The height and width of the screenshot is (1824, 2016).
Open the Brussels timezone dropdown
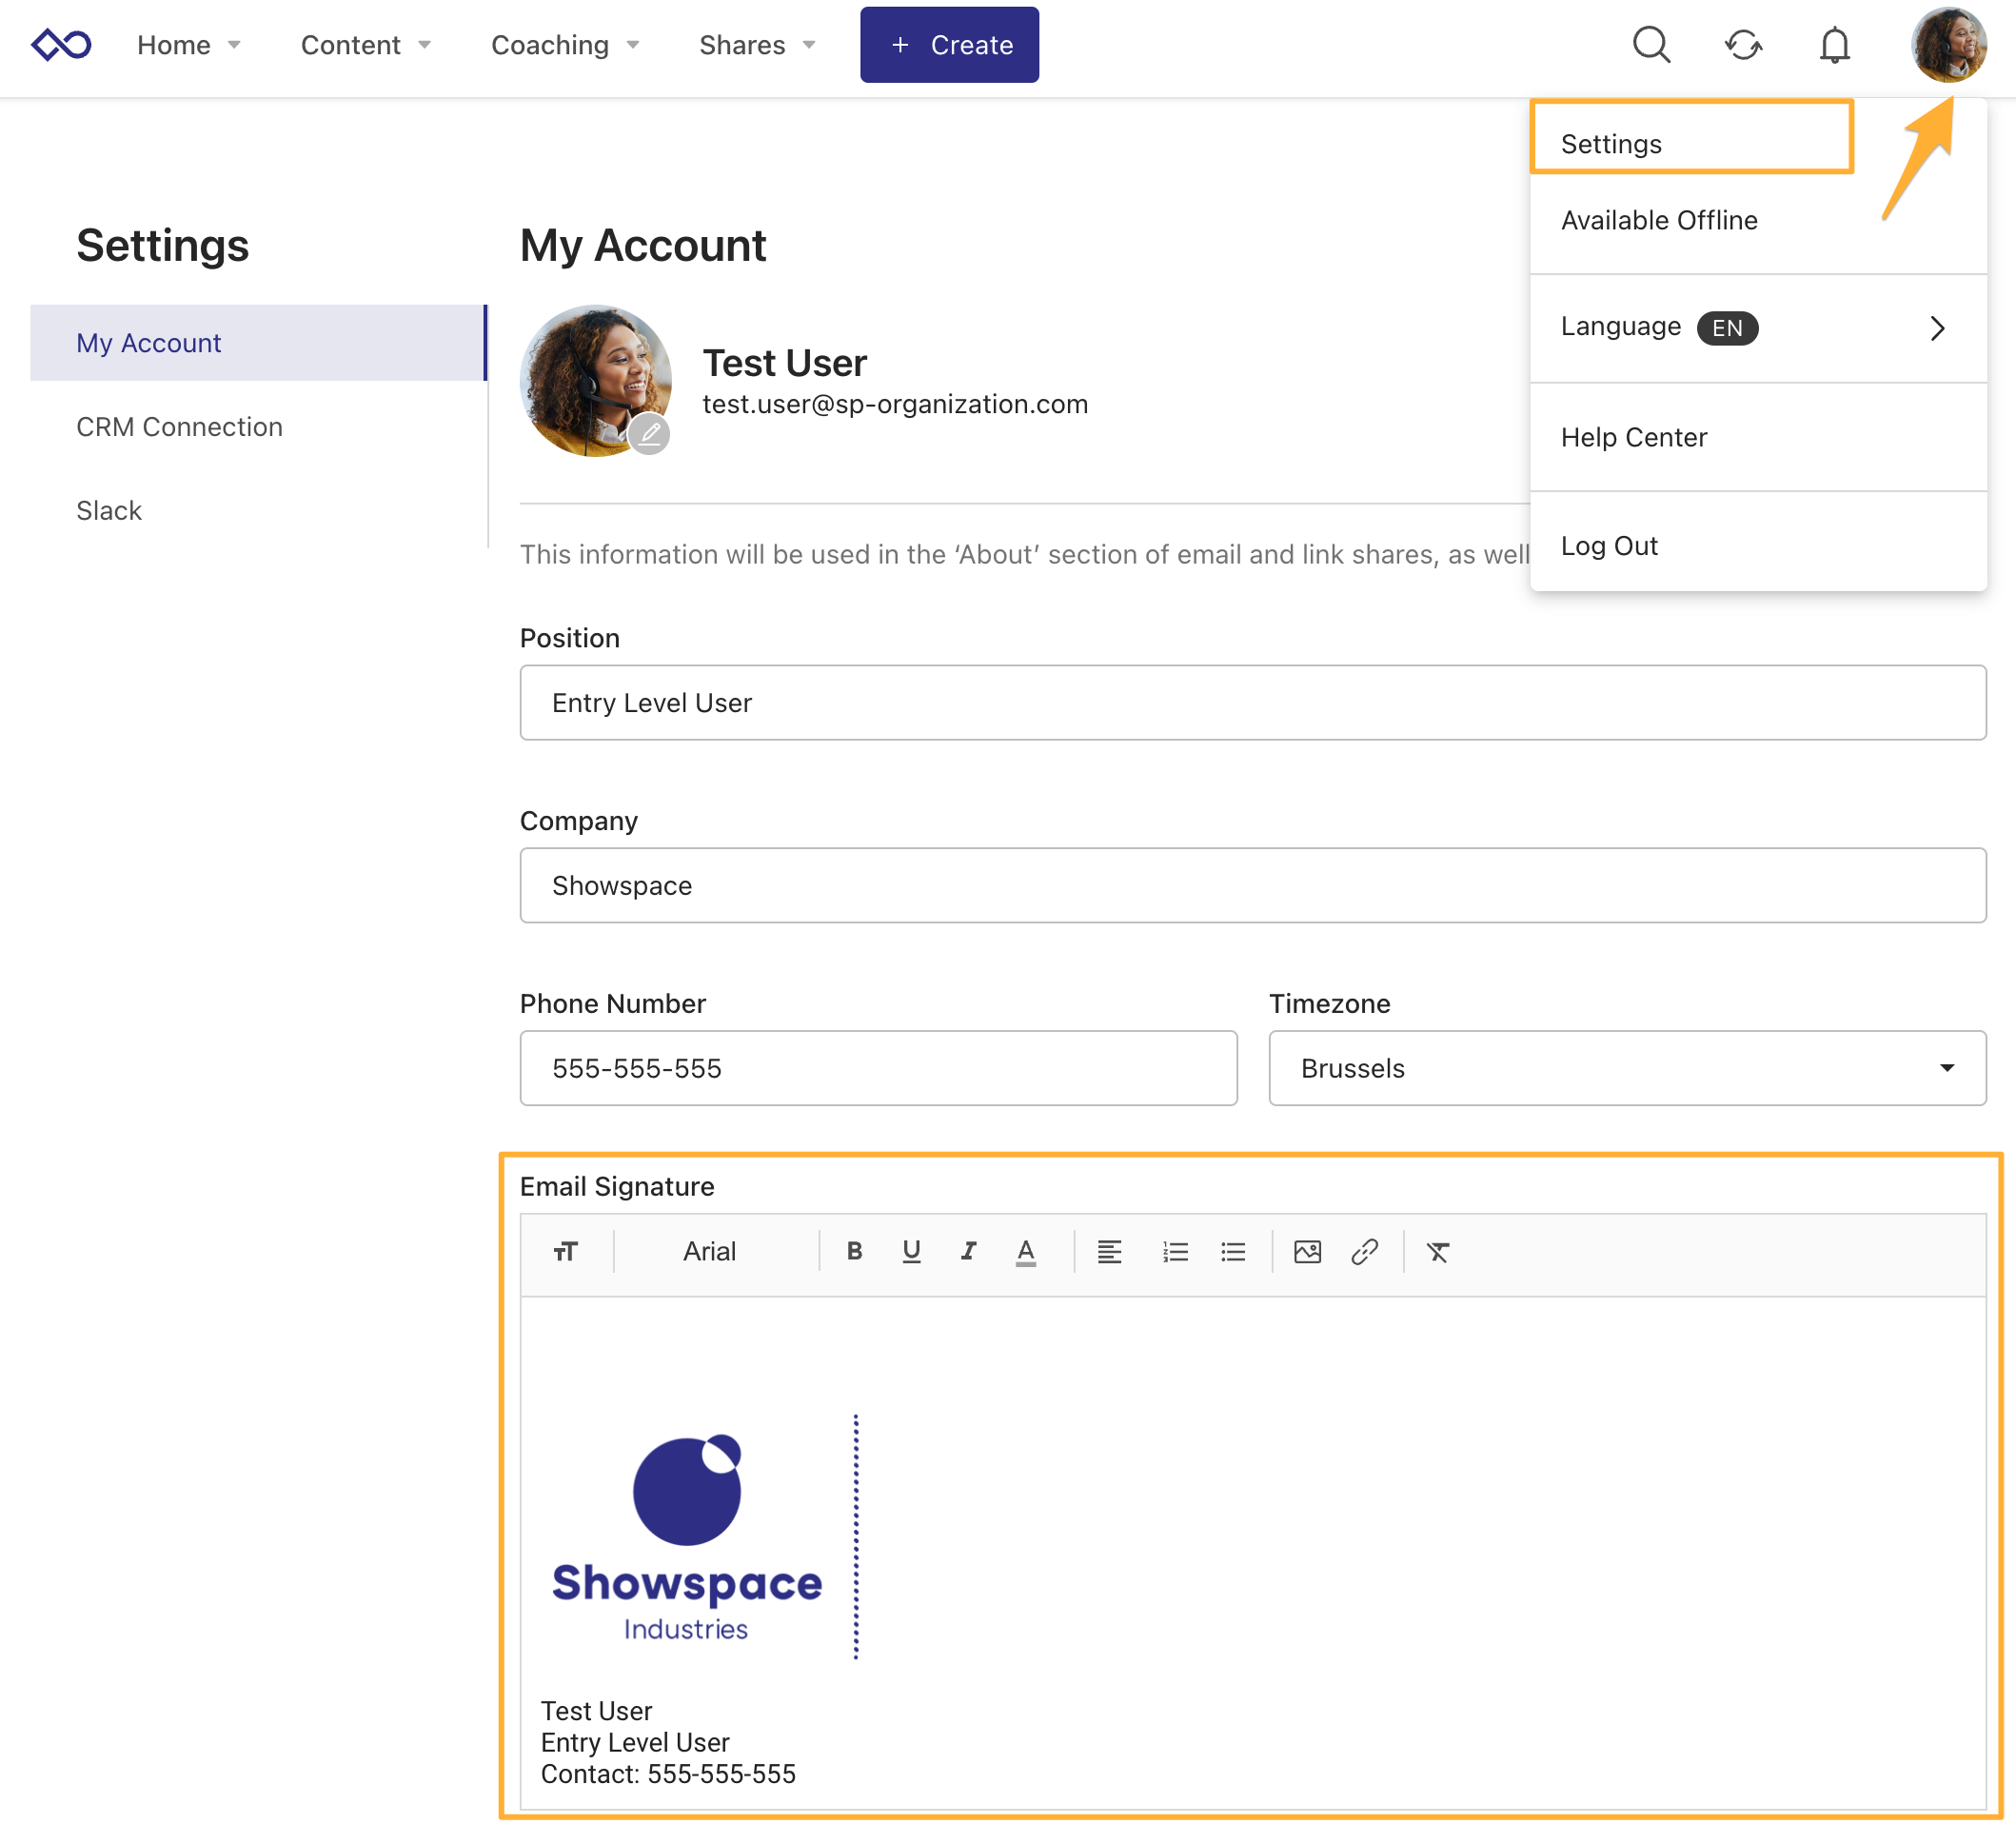(1627, 1068)
